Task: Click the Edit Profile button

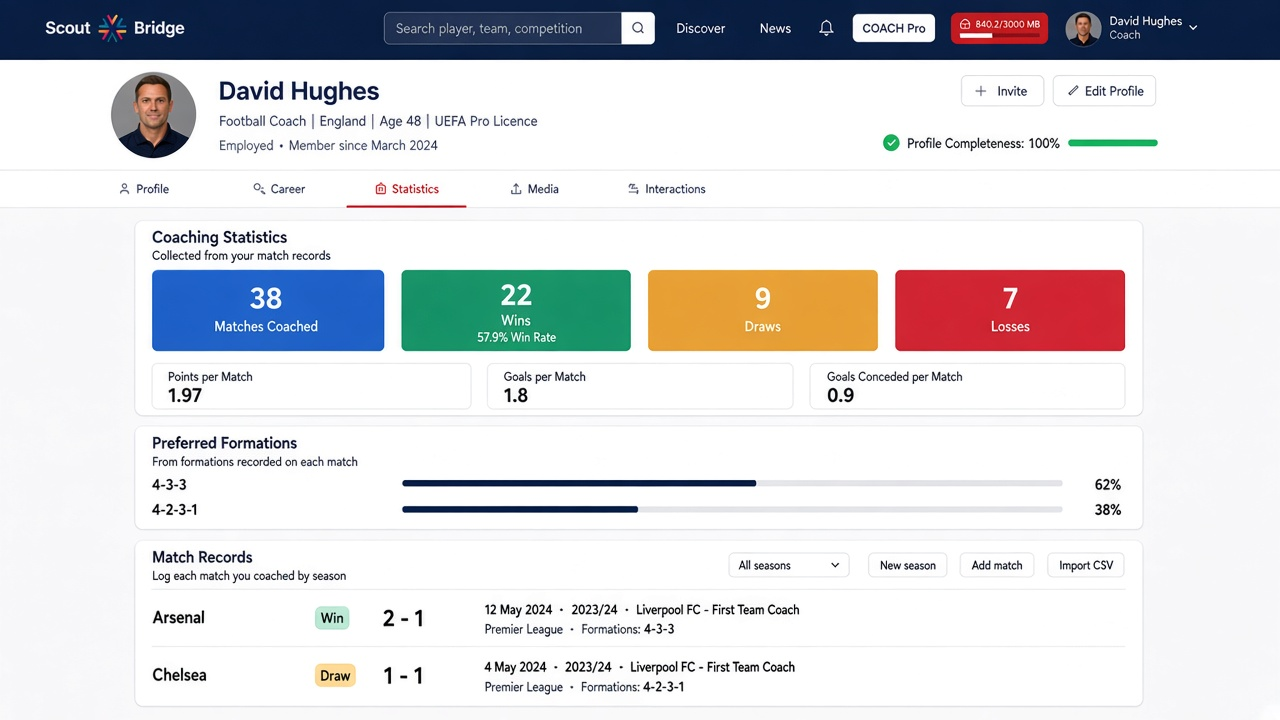Action: coord(1105,91)
